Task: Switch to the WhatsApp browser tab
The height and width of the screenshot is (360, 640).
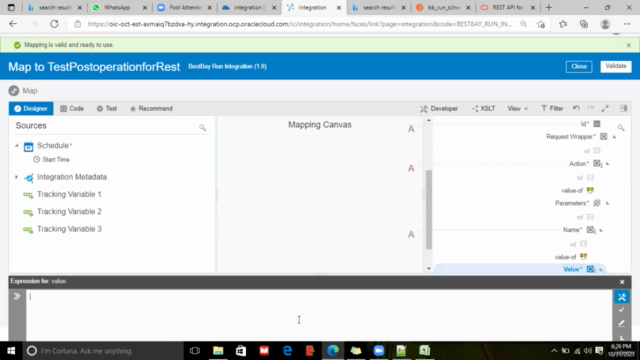Action: 119,8
